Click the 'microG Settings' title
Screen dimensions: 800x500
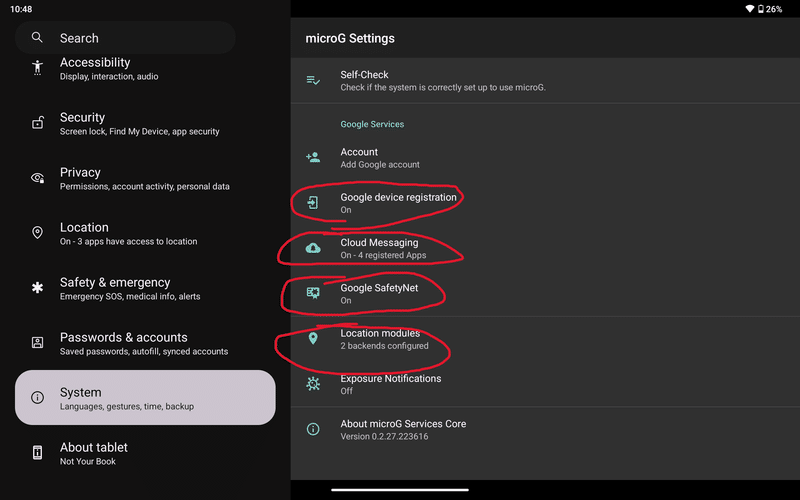pos(350,38)
